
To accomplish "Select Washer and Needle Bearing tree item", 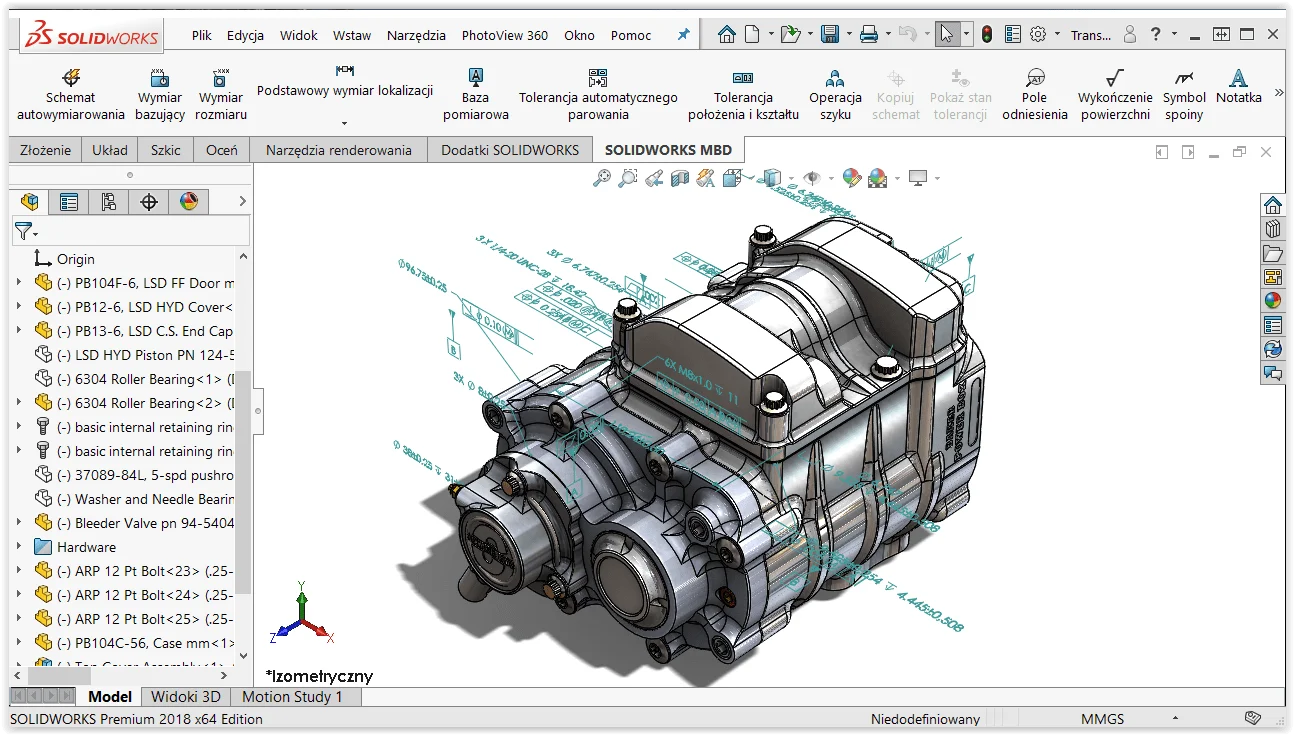I will (134, 499).
